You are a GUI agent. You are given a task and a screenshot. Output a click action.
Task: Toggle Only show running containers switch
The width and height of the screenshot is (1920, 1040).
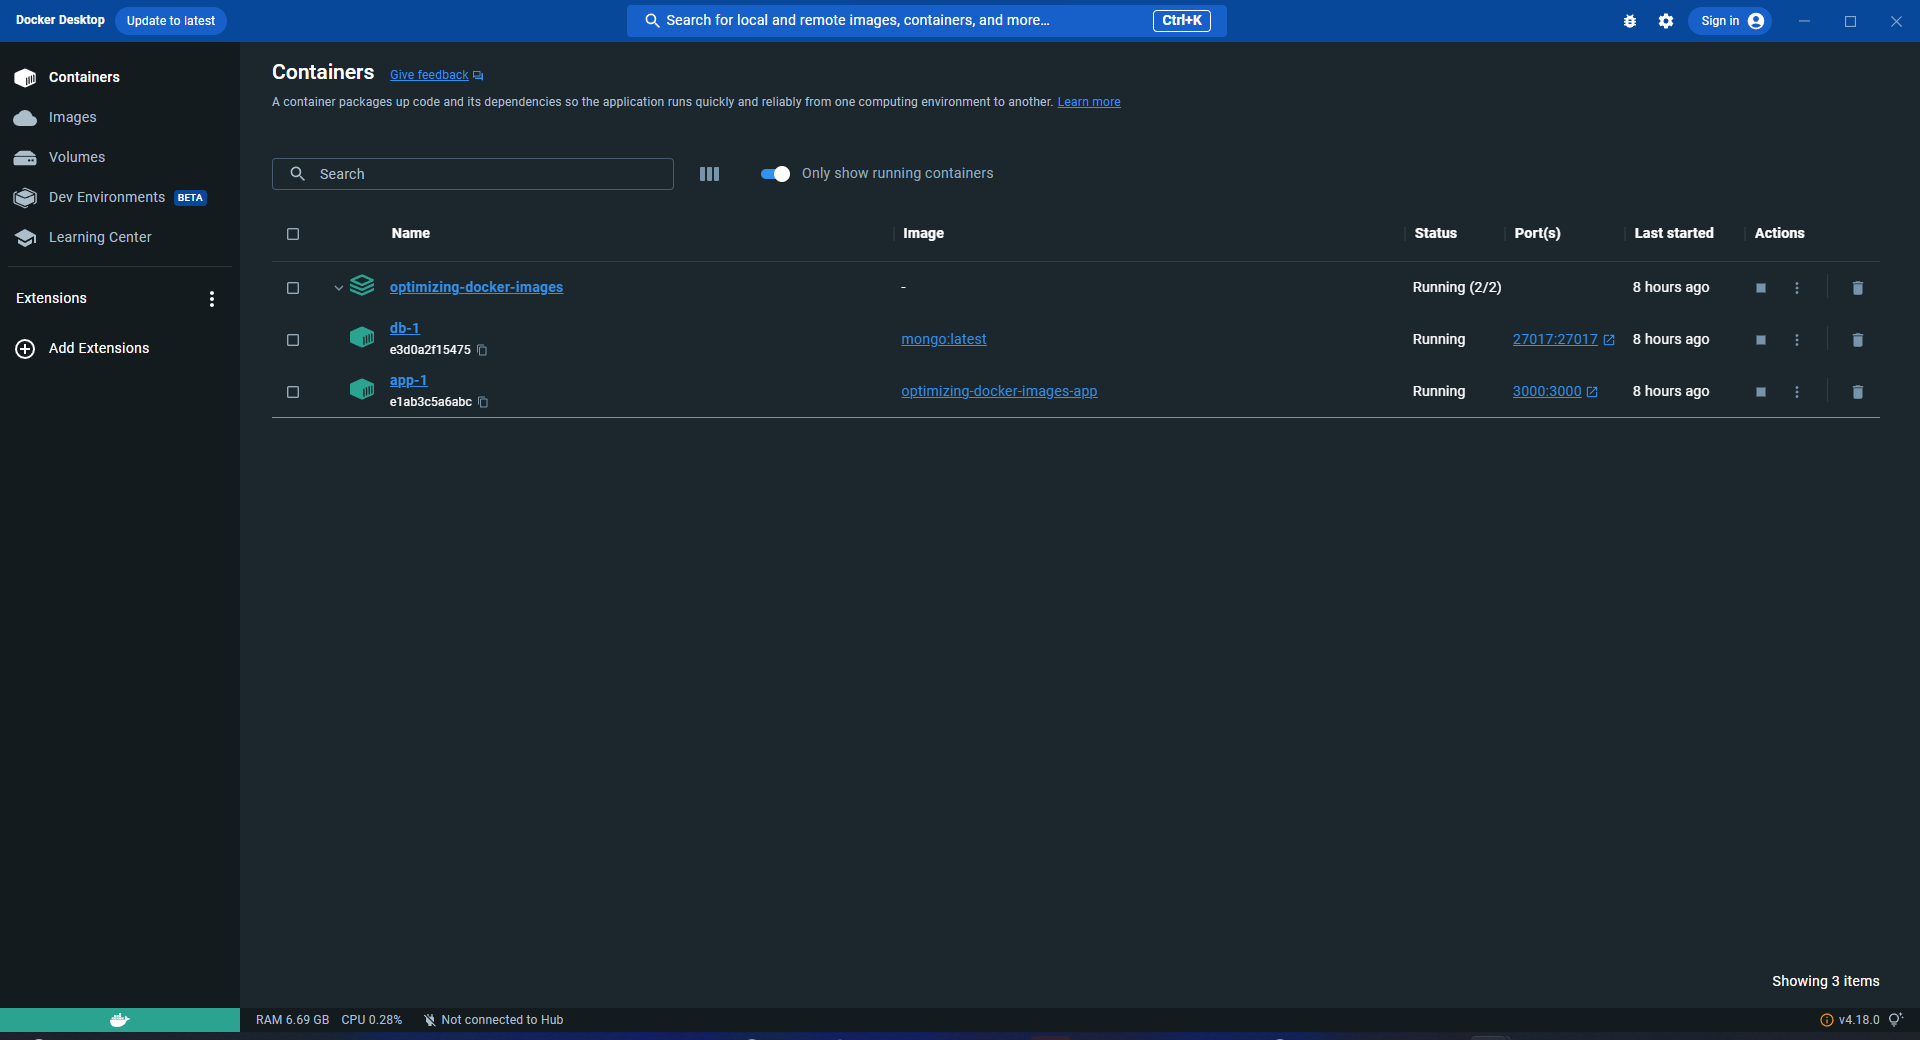[775, 174]
